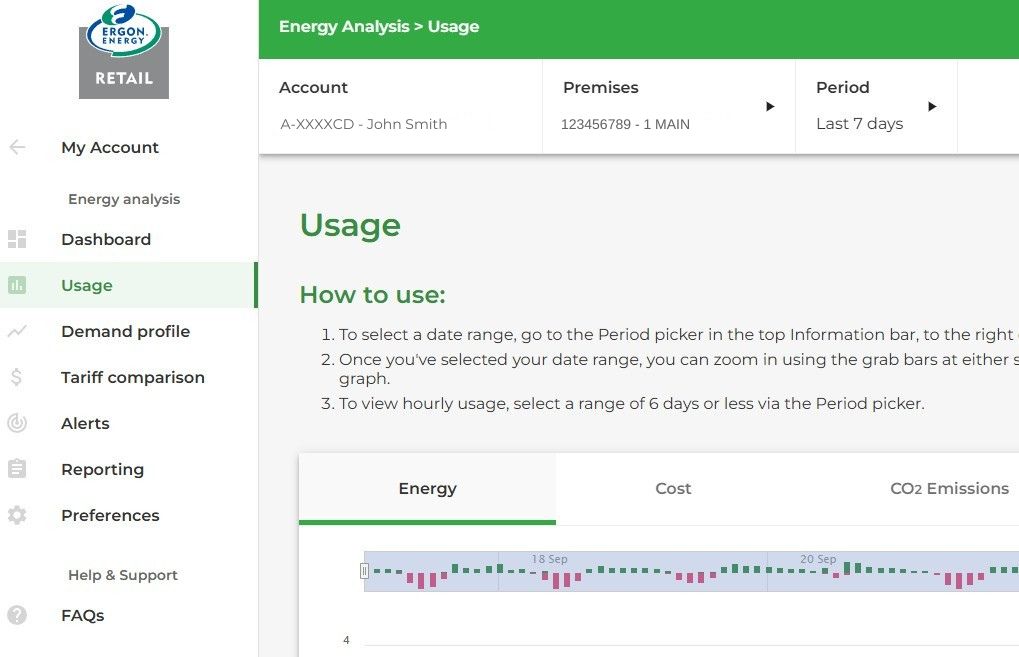Select the Dashboard grid icon
The width and height of the screenshot is (1019, 657).
(x=16, y=239)
